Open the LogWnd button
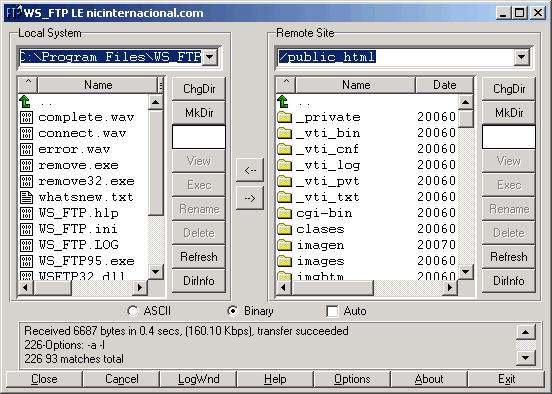The width and height of the screenshot is (552, 394). pyautogui.click(x=199, y=379)
